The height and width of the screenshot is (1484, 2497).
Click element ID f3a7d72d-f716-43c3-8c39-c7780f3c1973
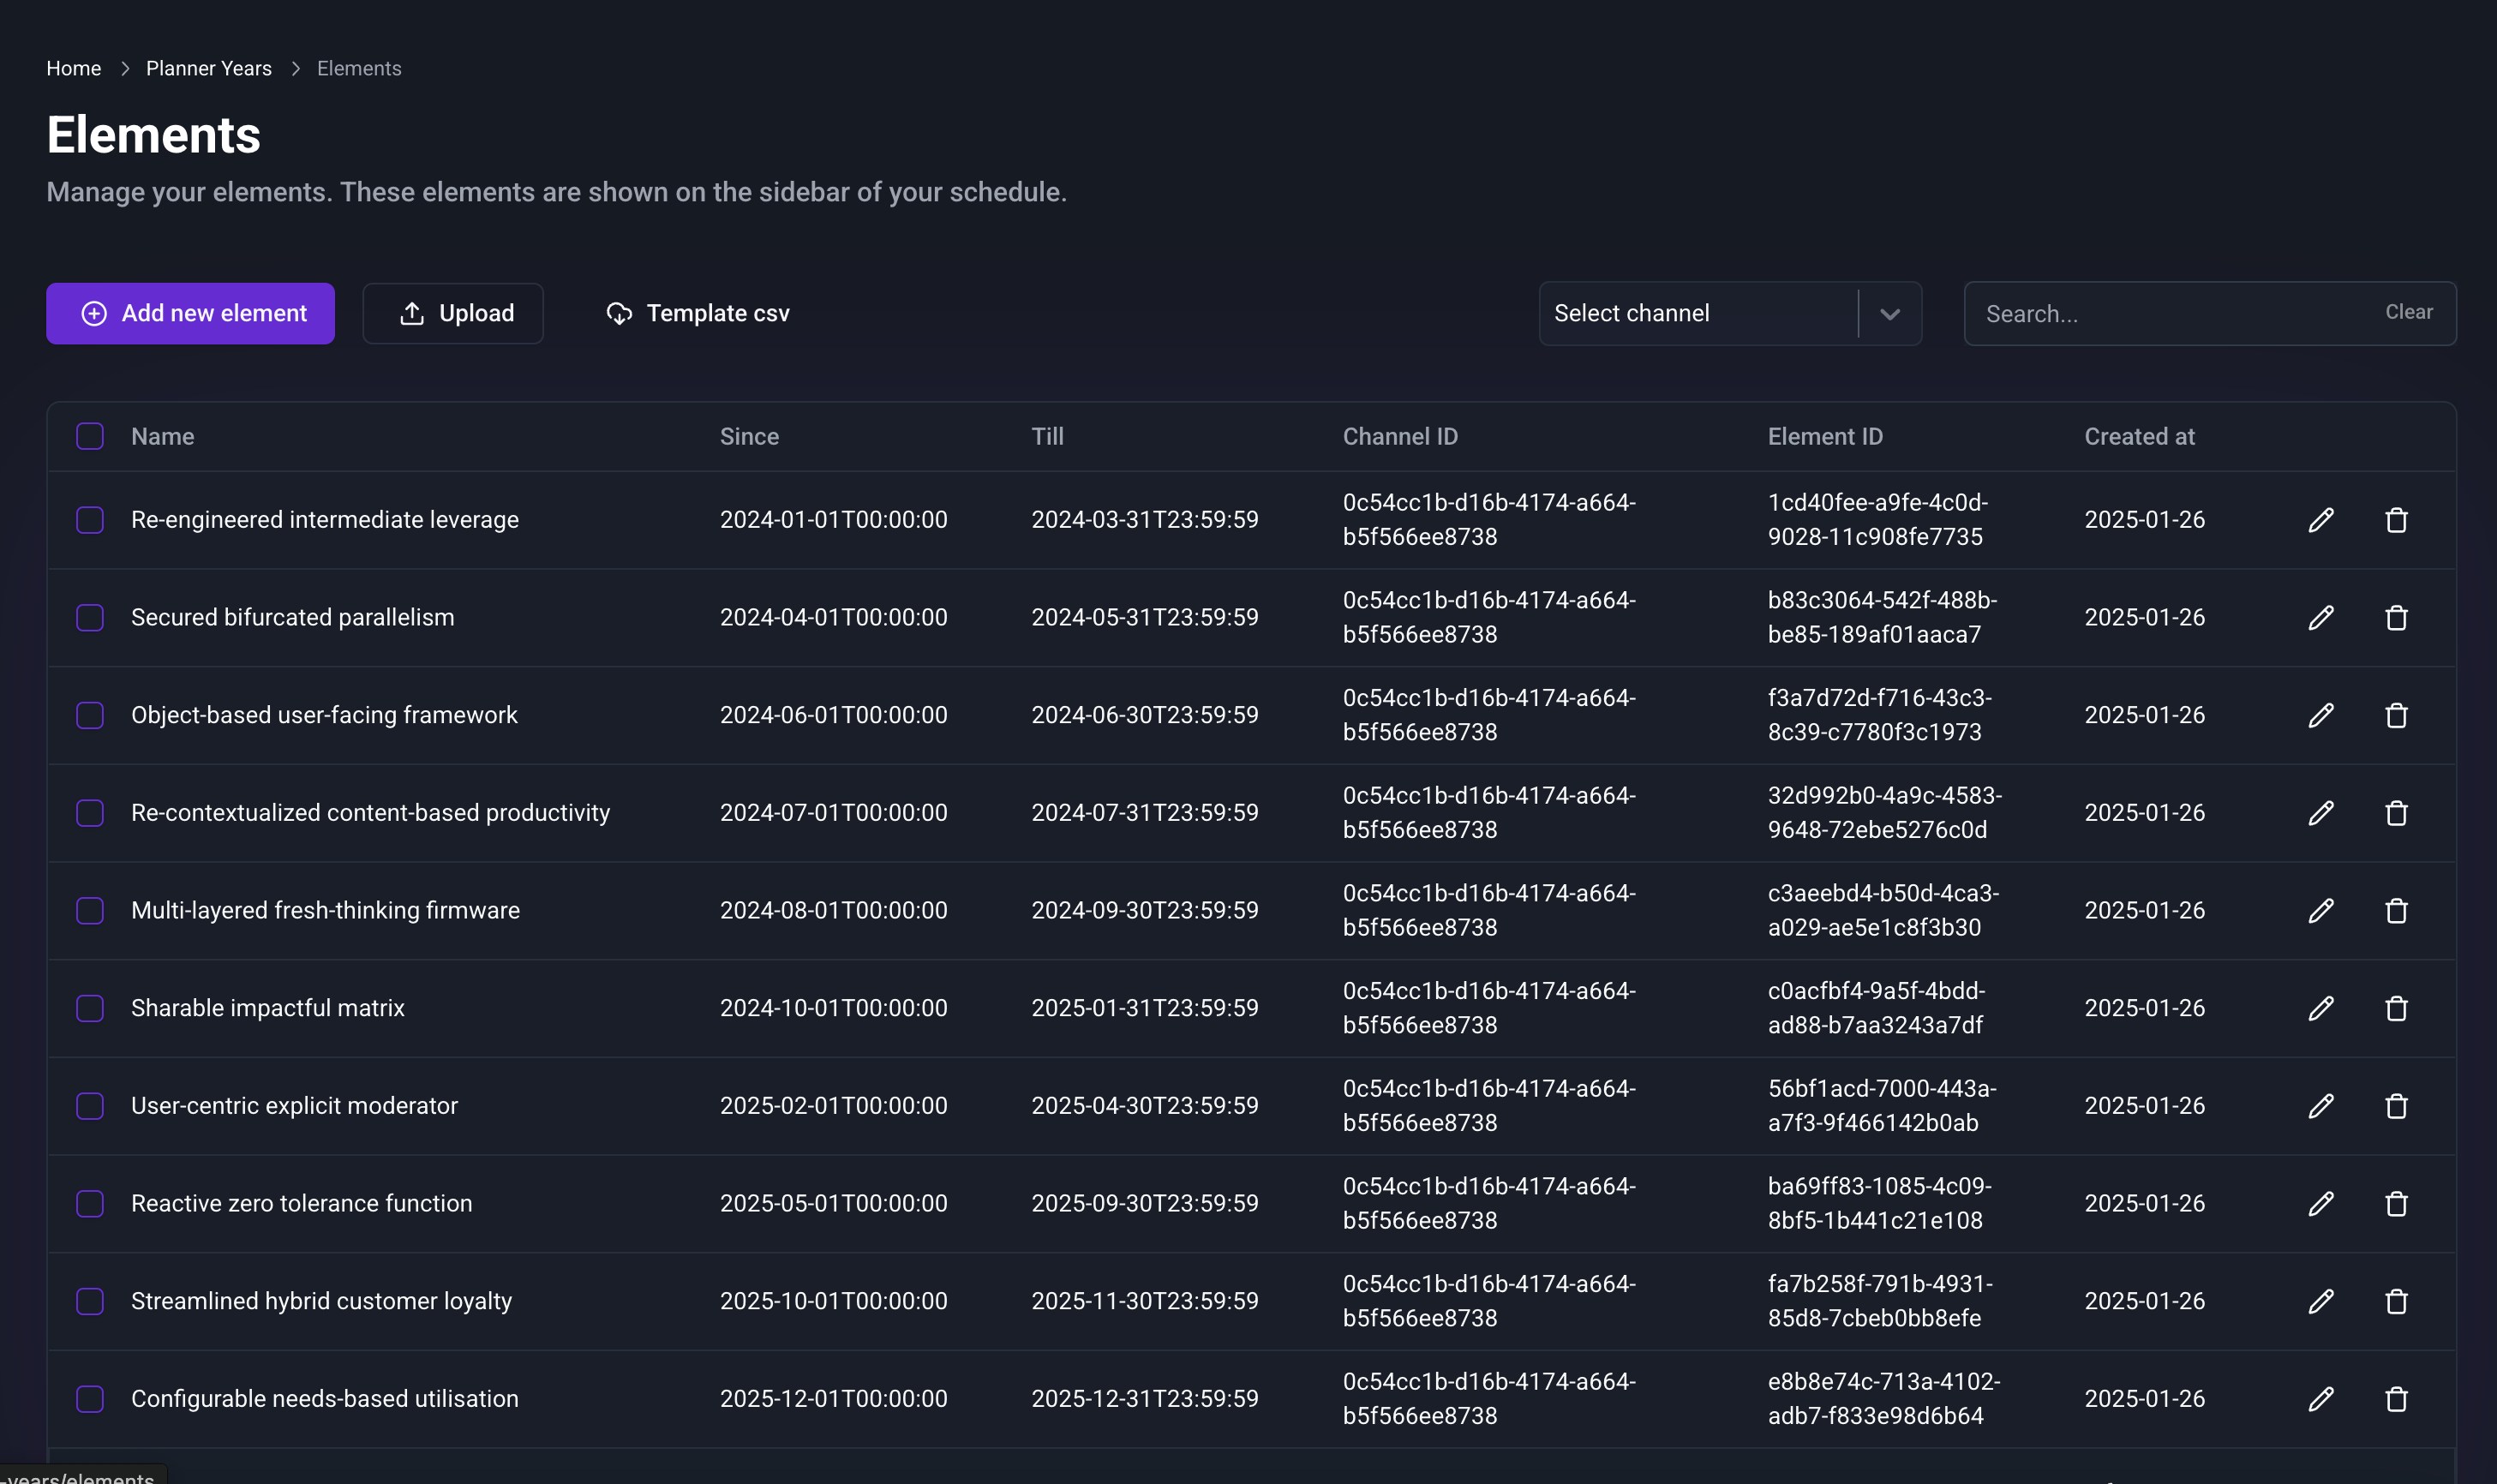pos(1880,715)
